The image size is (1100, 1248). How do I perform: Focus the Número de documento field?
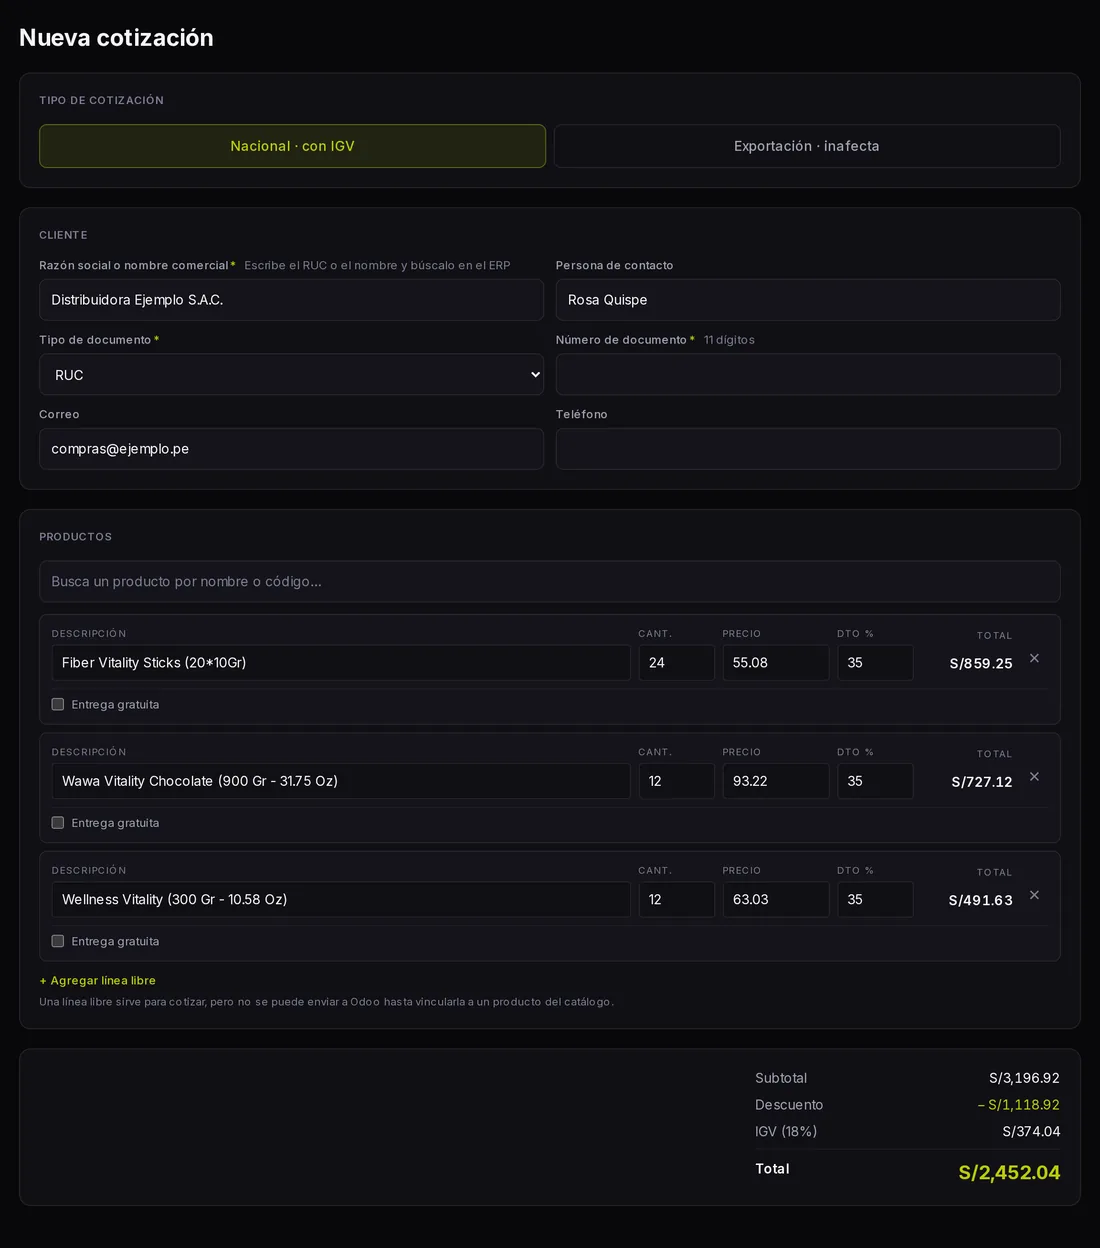click(808, 375)
